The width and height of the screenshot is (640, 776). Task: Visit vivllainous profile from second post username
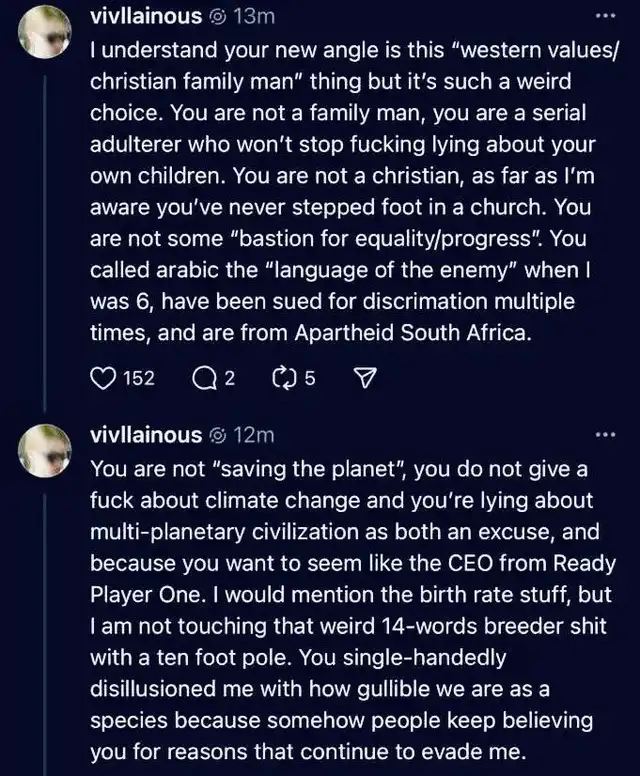pyautogui.click(x=146, y=436)
